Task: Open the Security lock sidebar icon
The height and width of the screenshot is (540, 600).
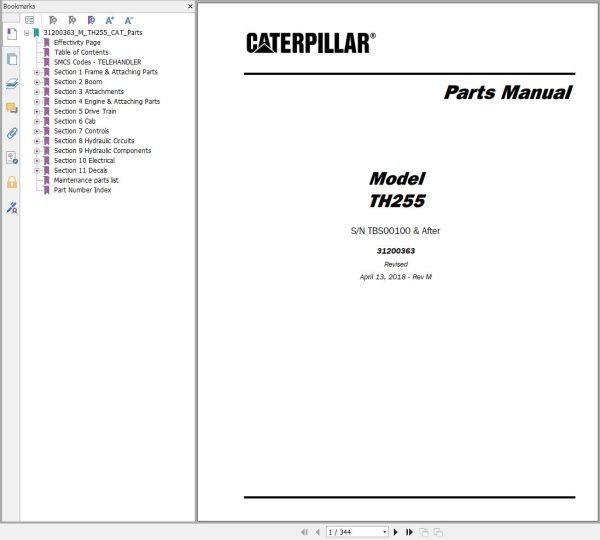Action: click(12, 183)
